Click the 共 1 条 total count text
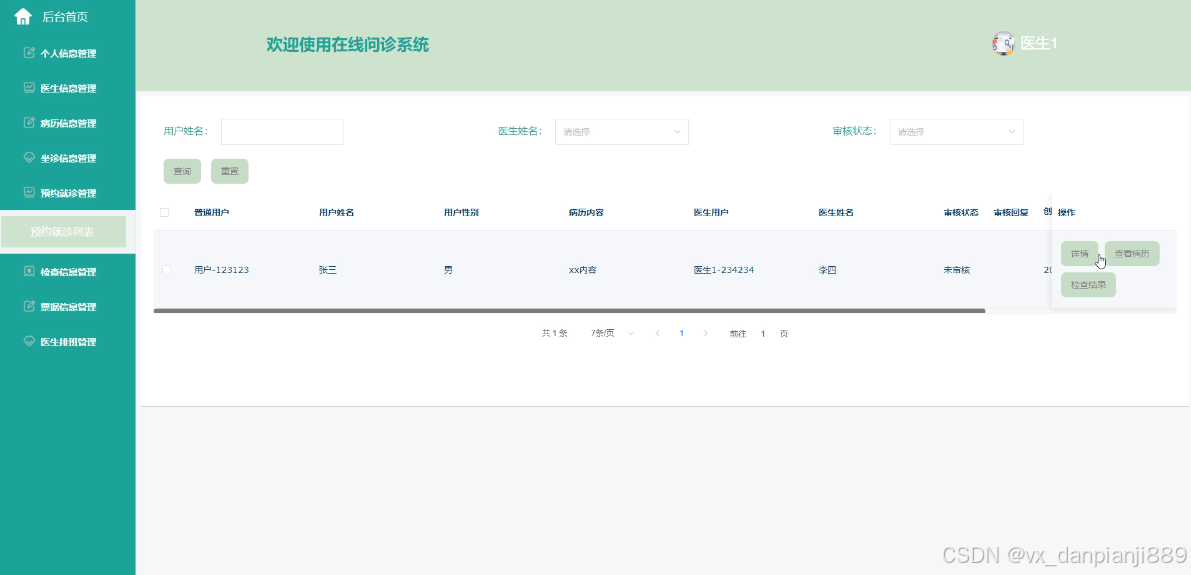The width and height of the screenshot is (1191, 575). tap(554, 333)
